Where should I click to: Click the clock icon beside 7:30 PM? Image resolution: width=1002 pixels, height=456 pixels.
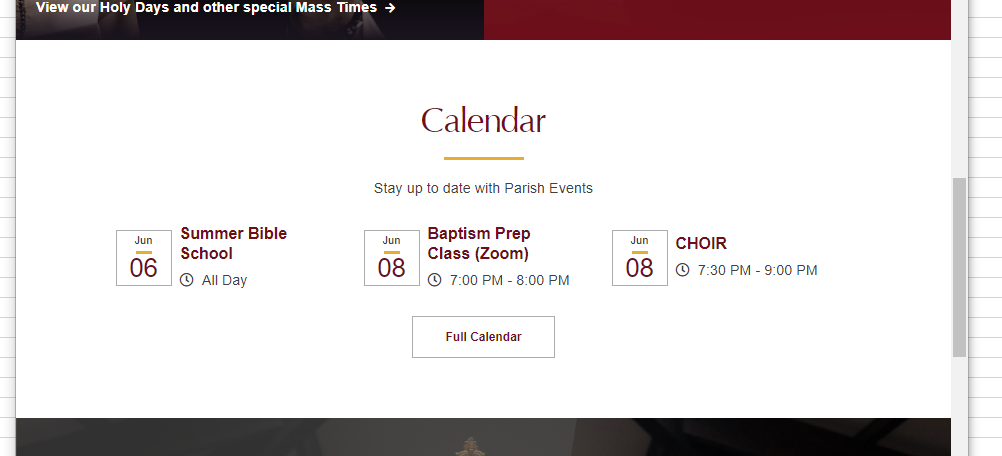click(x=683, y=270)
